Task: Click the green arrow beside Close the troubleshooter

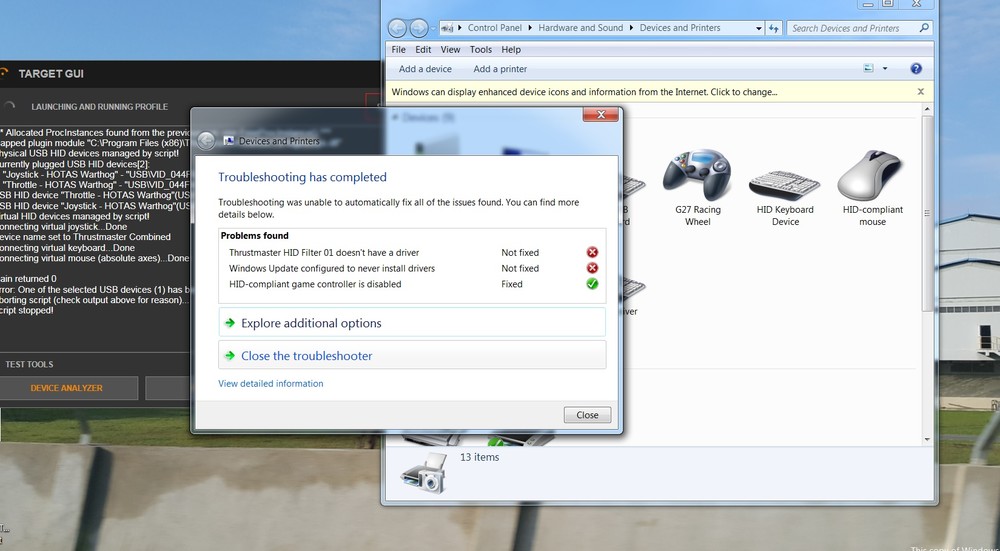Action: point(230,356)
